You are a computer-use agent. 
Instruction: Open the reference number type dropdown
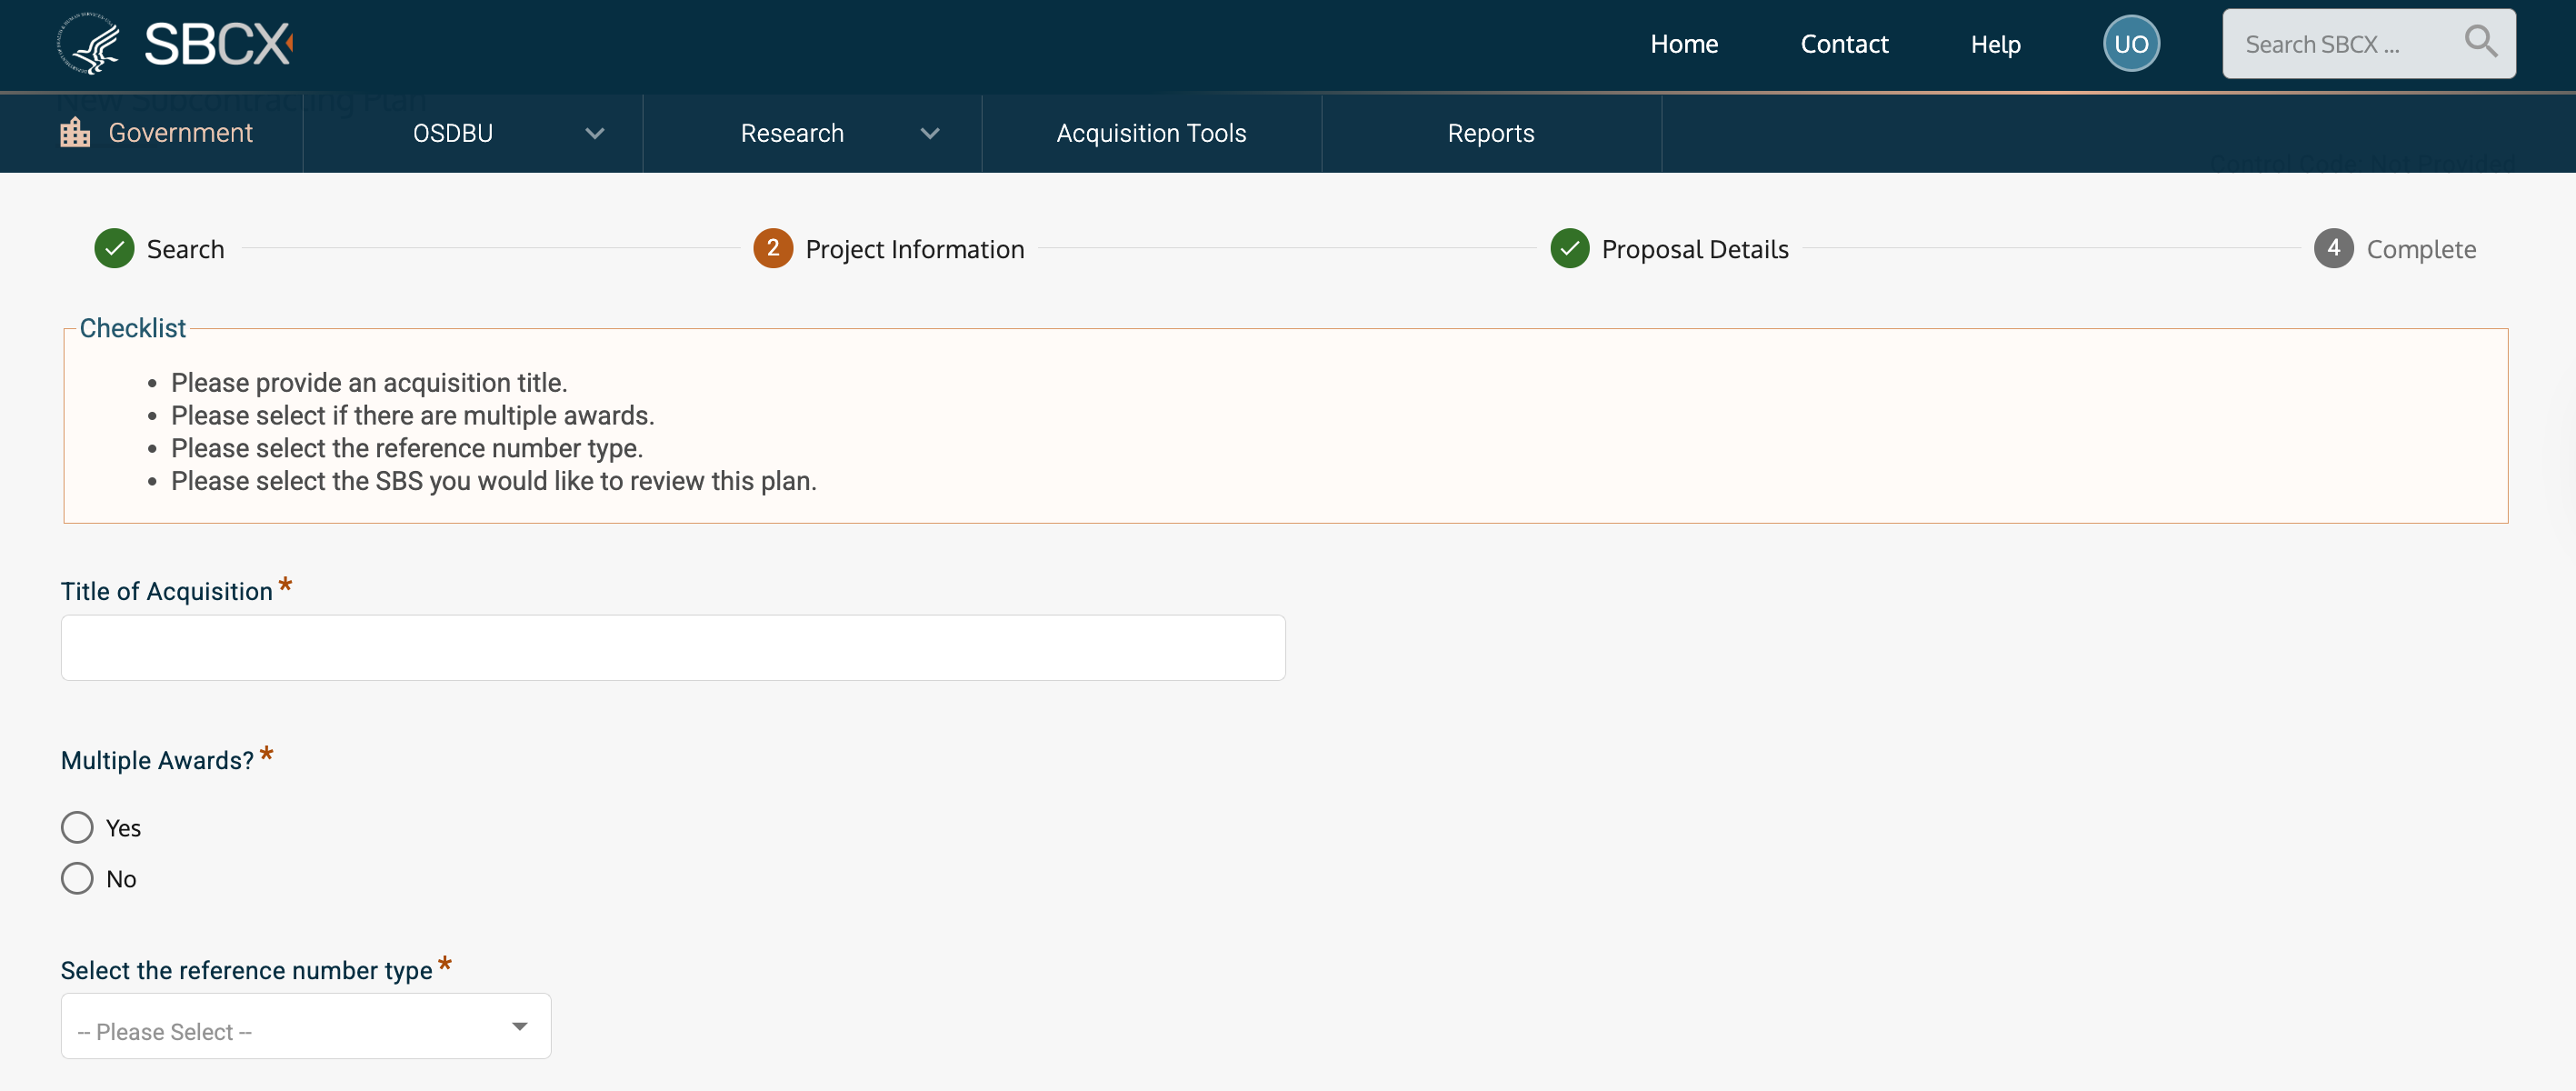(x=305, y=1027)
